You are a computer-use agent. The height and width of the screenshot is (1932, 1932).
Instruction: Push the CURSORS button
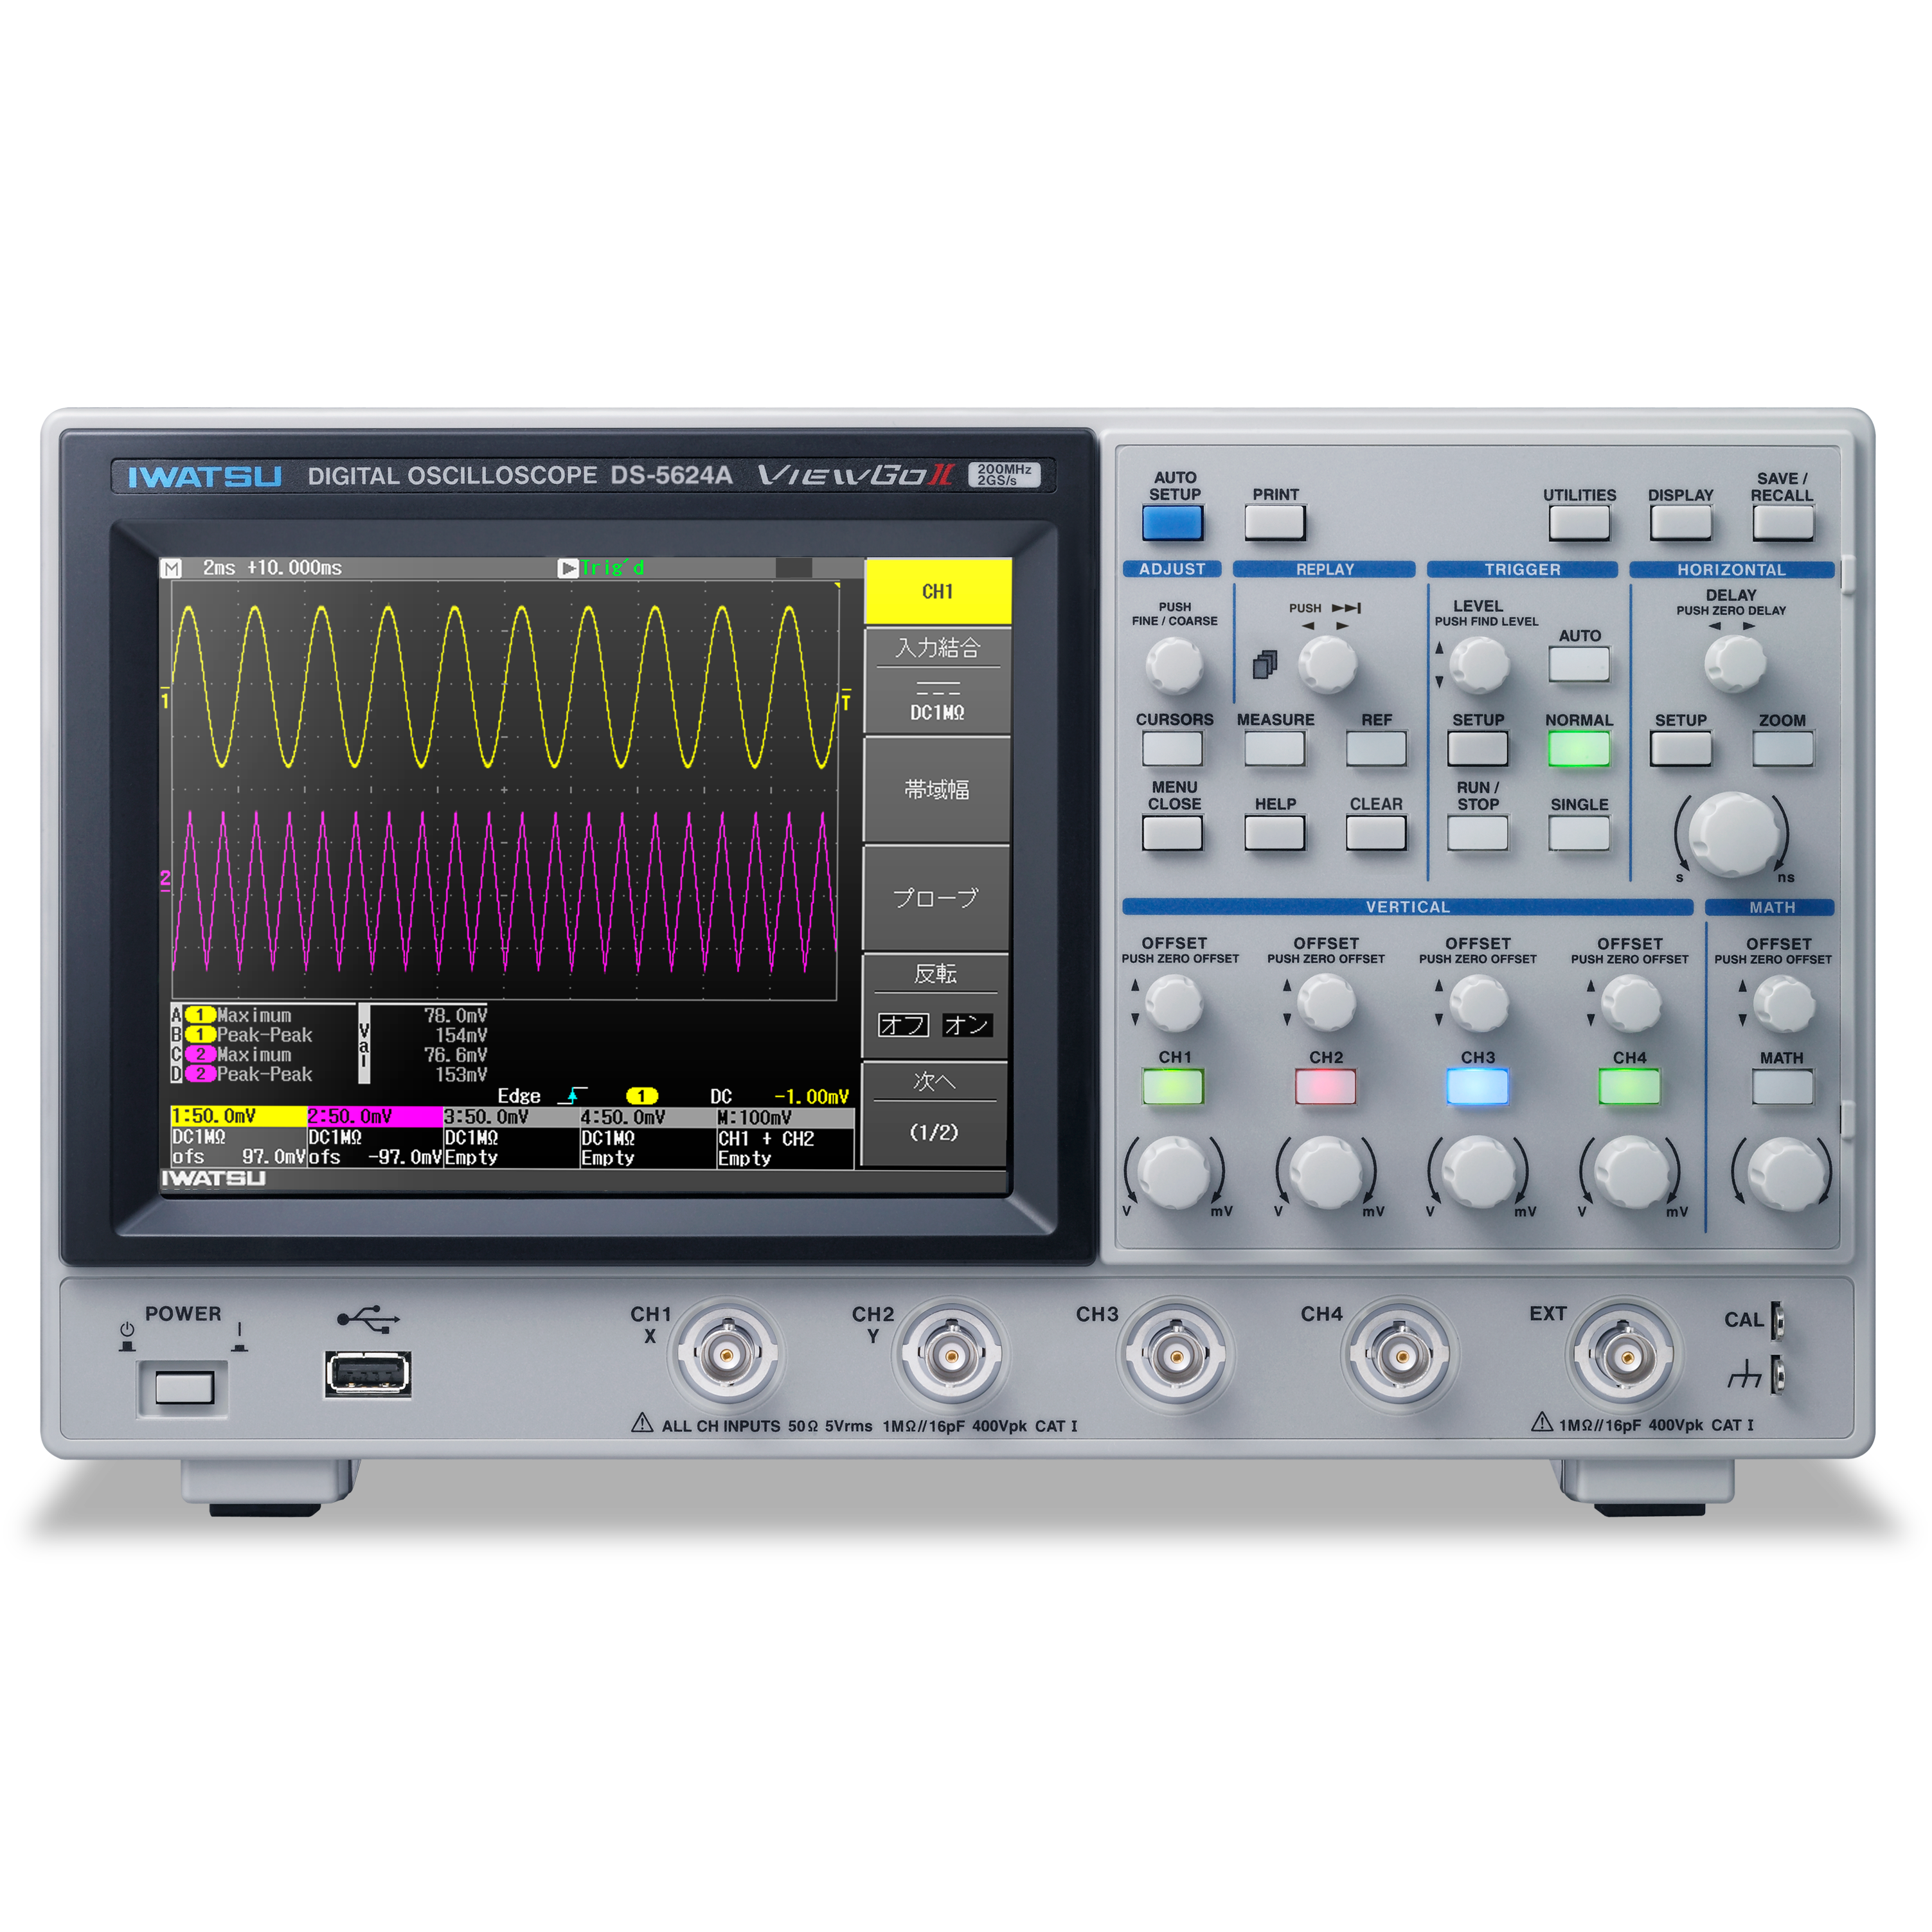coord(1173,749)
